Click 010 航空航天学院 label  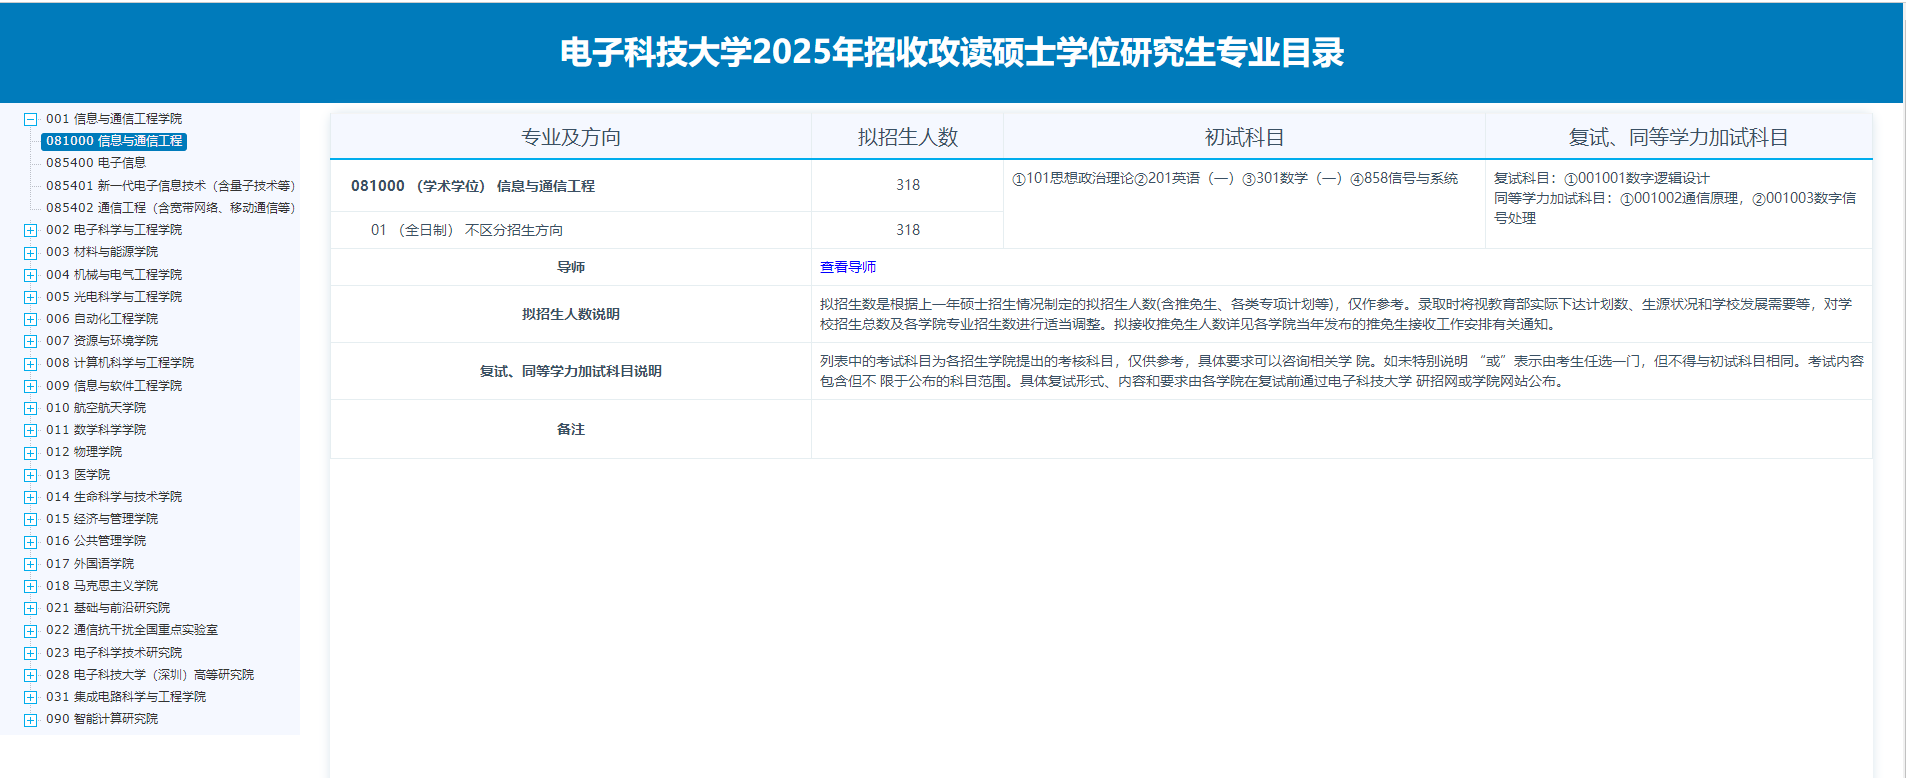click(96, 408)
